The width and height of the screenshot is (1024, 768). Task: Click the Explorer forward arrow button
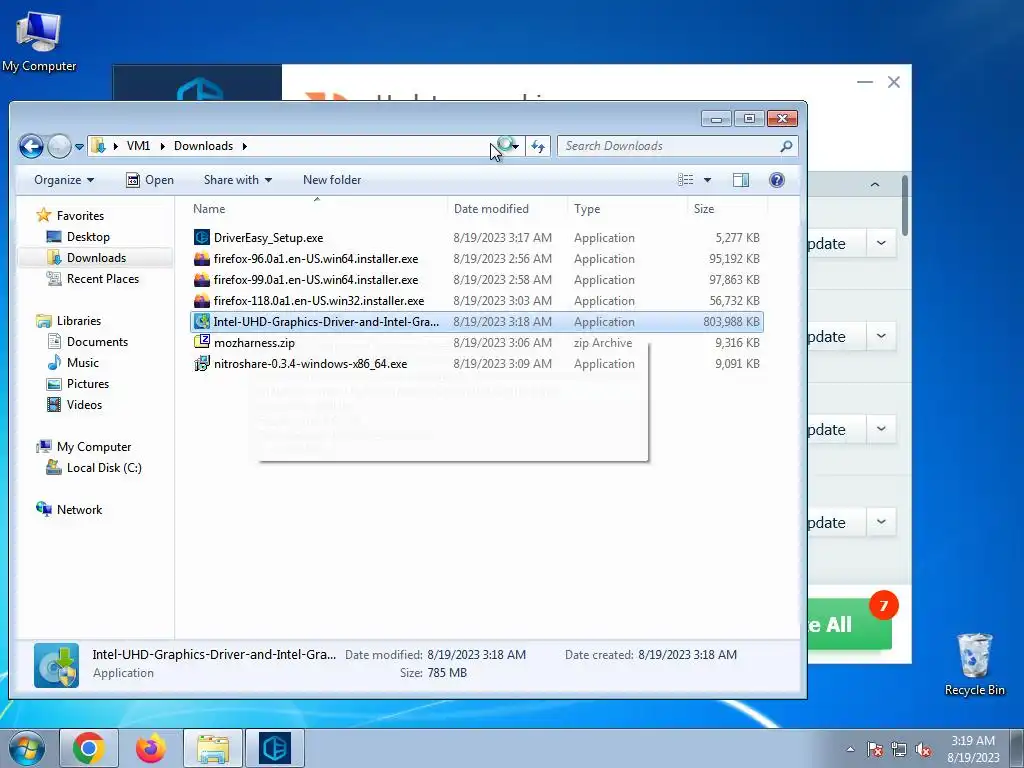[59, 146]
